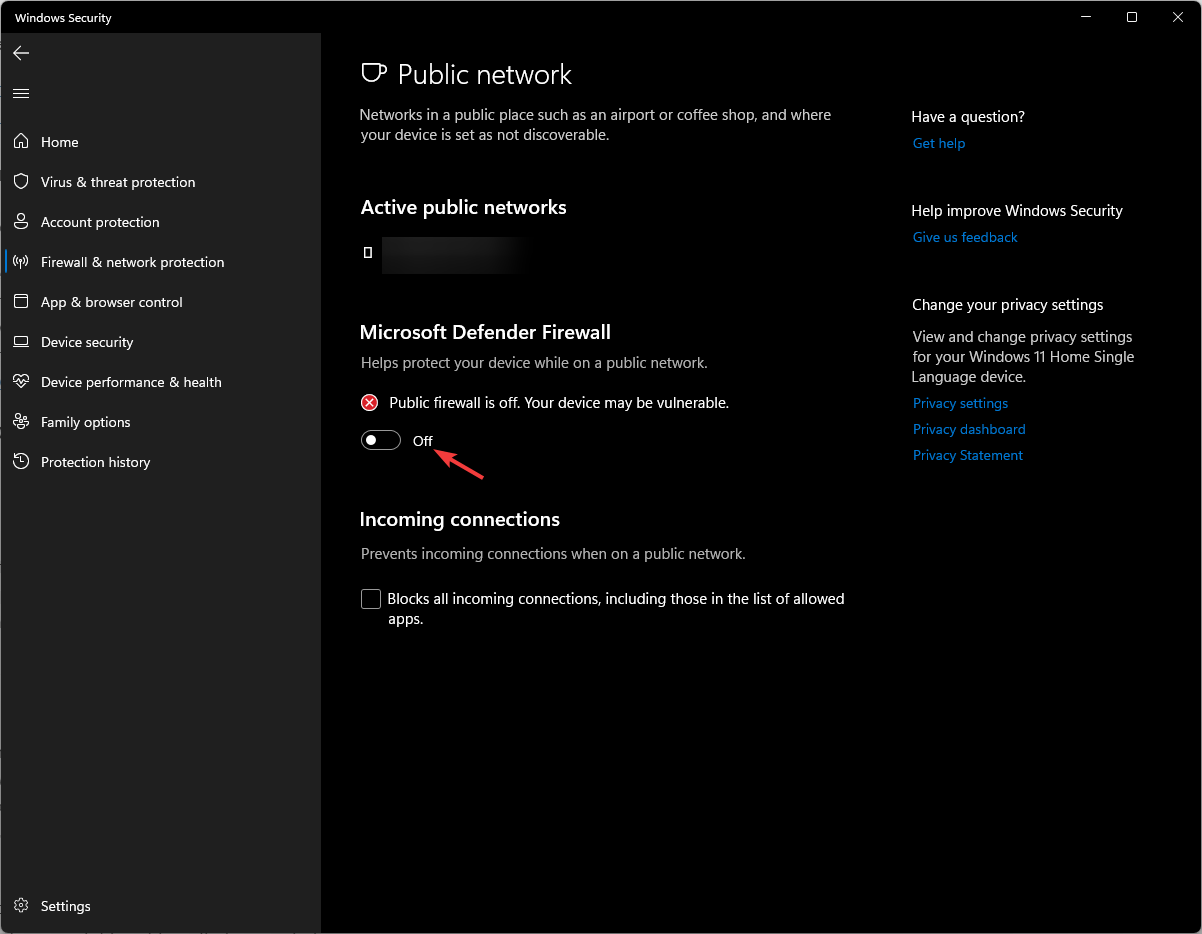The height and width of the screenshot is (934, 1202).
Task: Open the Privacy settings link
Action: pyautogui.click(x=960, y=403)
